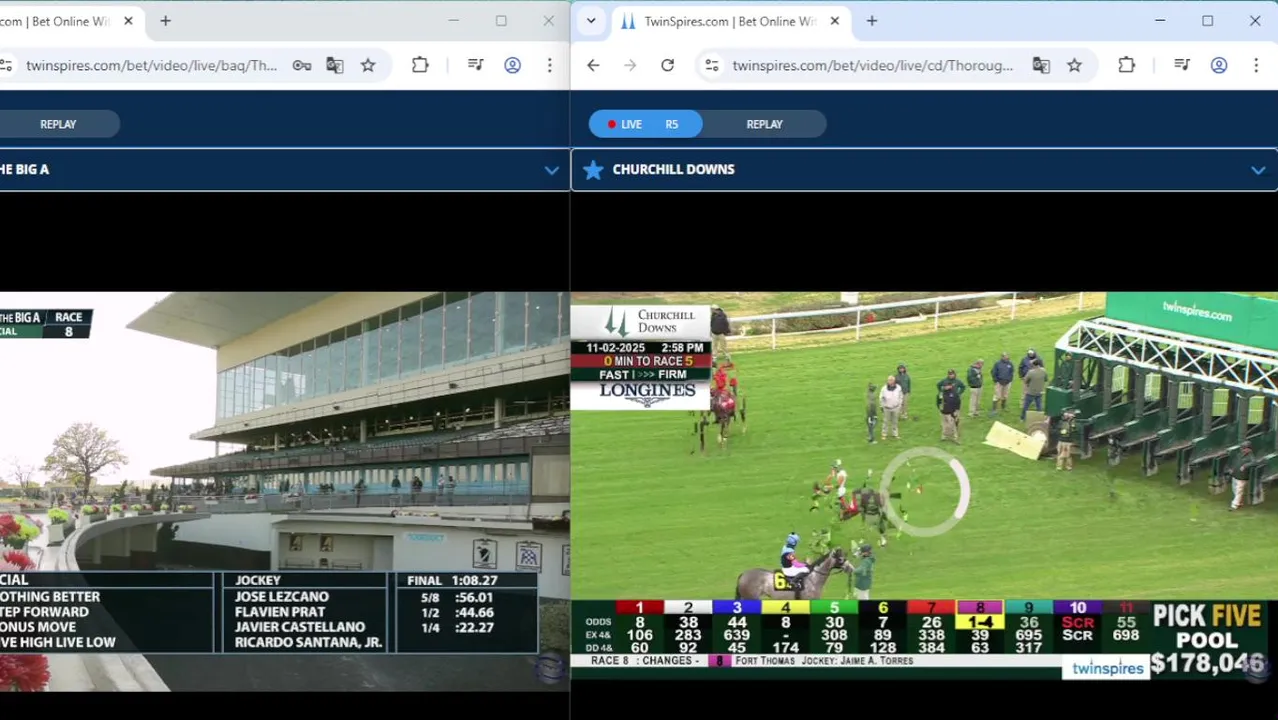Open Chrome three-dot menu in left window
Screen dimensions: 1278x720
pos(549,66)
